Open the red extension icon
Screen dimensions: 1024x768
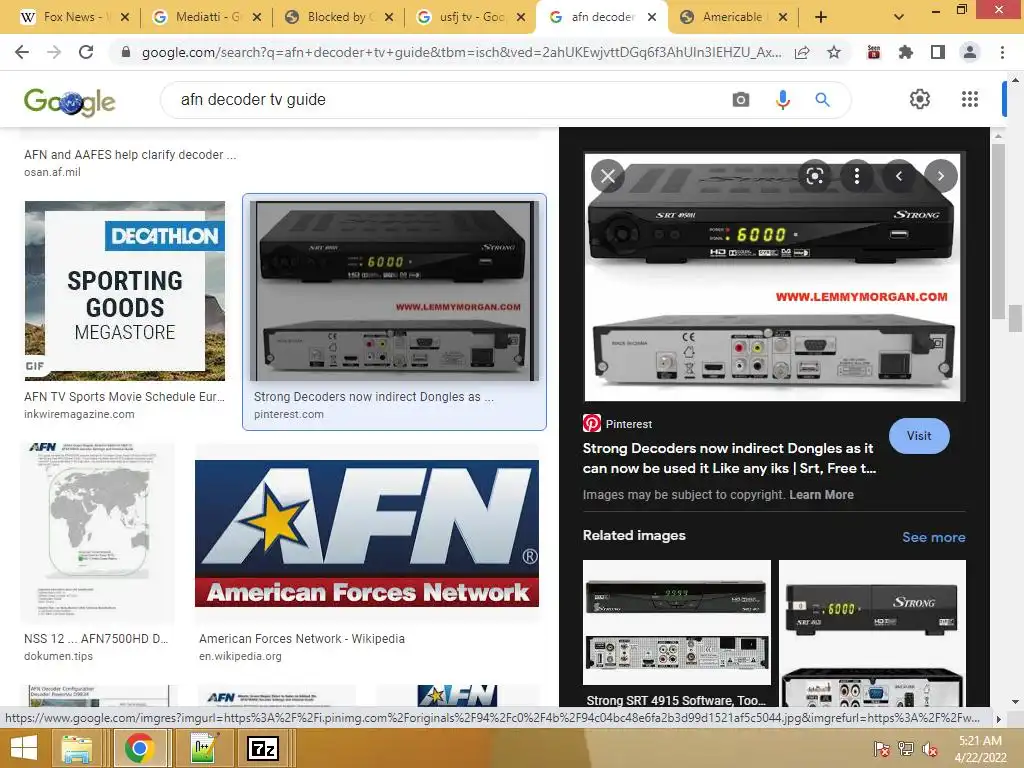coord(873,52)
